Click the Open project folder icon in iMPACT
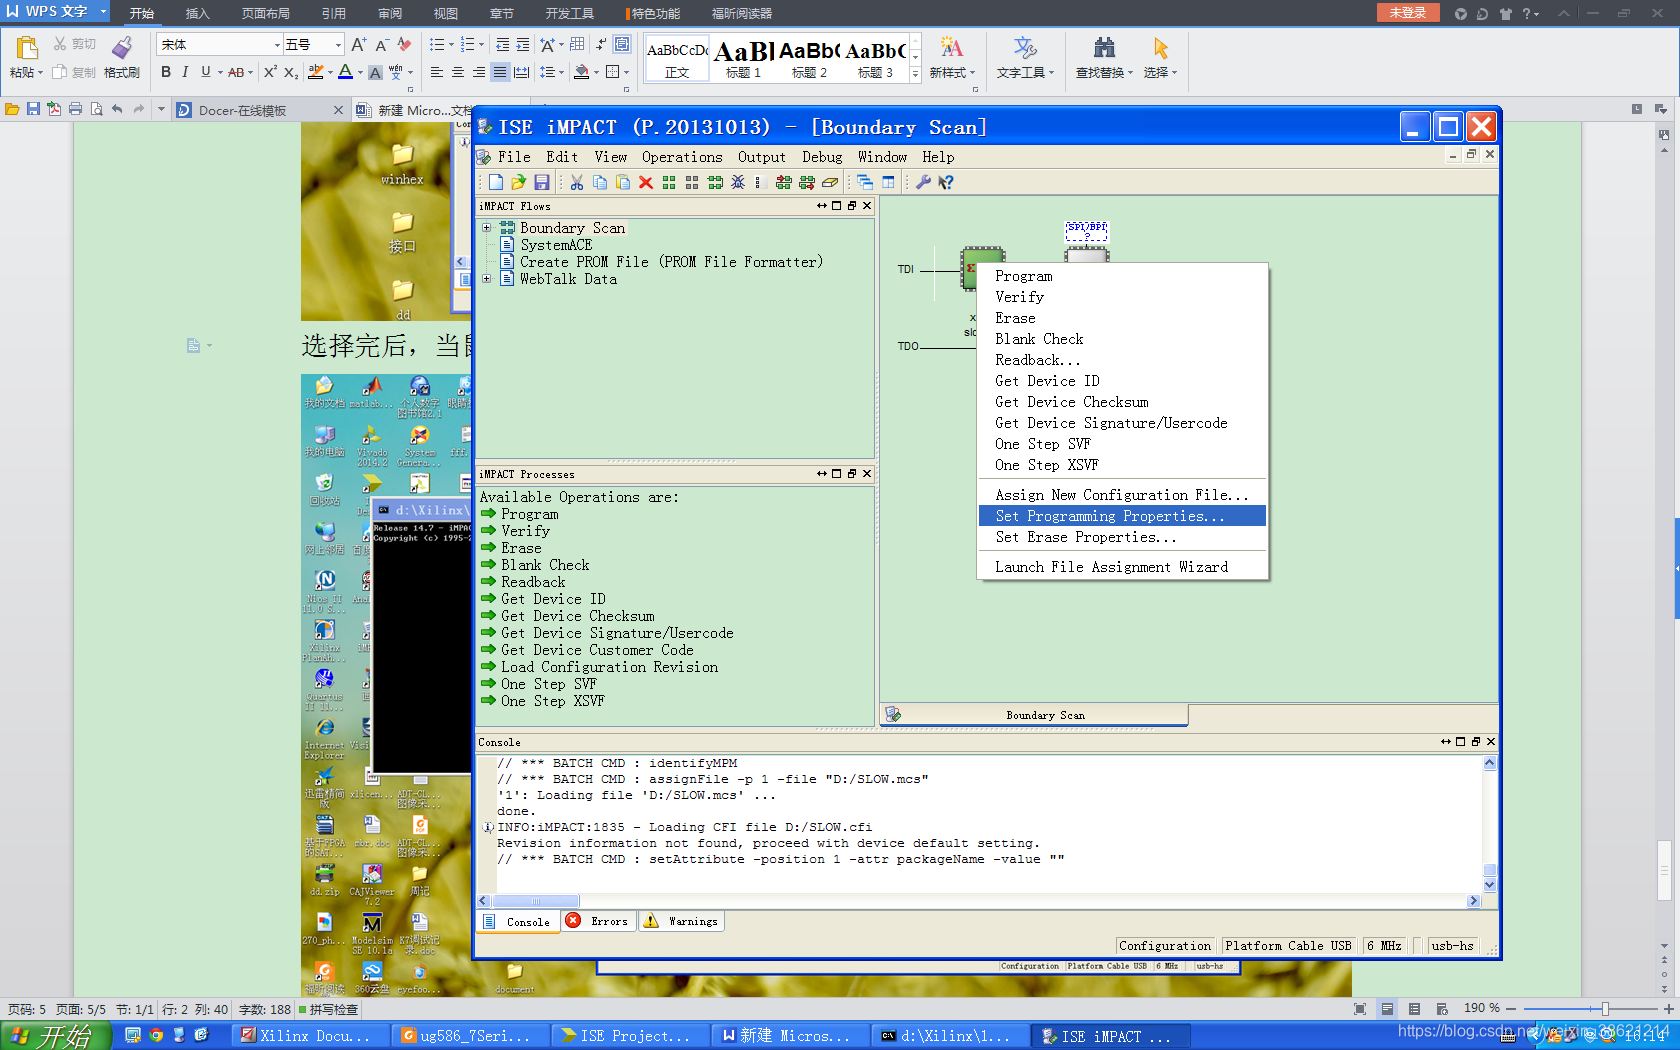This screenshot has height=1050, width=1680. click(x=518, y=182)
